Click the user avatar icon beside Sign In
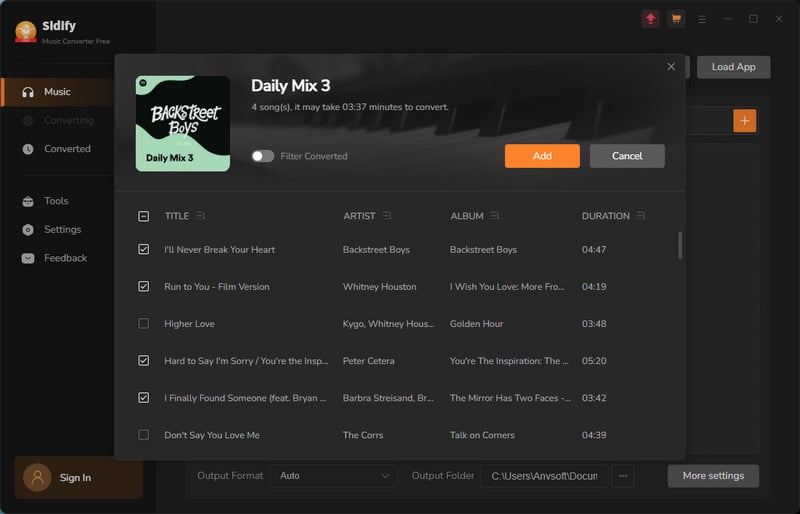Viewport: 800px width, 514px height. click(37, 477)
